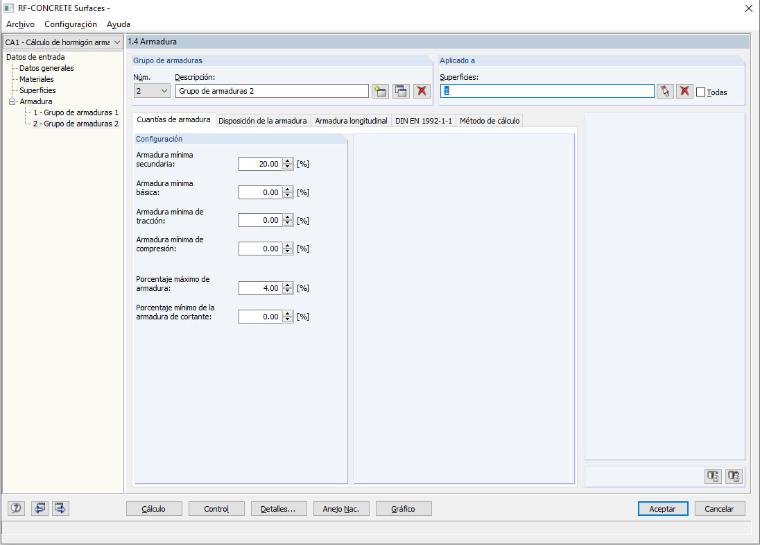The width and height of the screenshot is (760, 545).
Task: Clear surfaces list red X icon
Action: click(684, 91)
